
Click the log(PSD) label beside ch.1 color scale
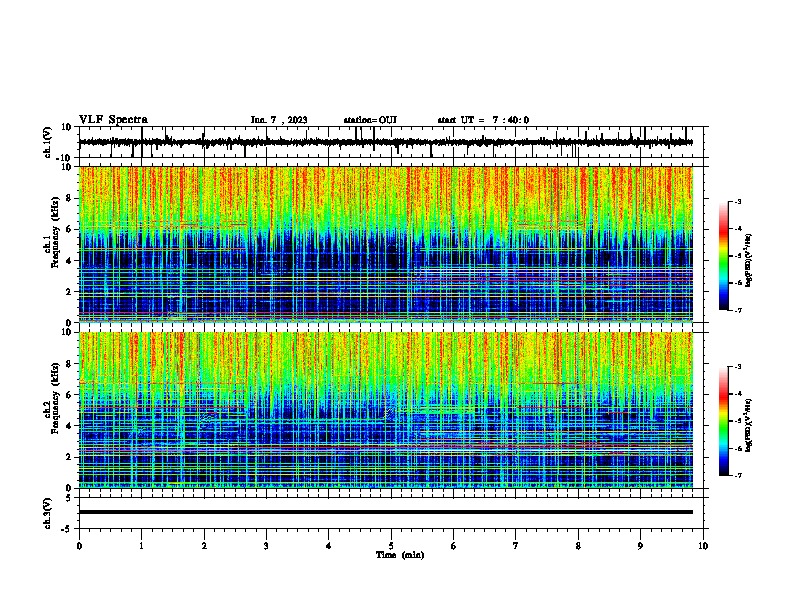point(749,260)
